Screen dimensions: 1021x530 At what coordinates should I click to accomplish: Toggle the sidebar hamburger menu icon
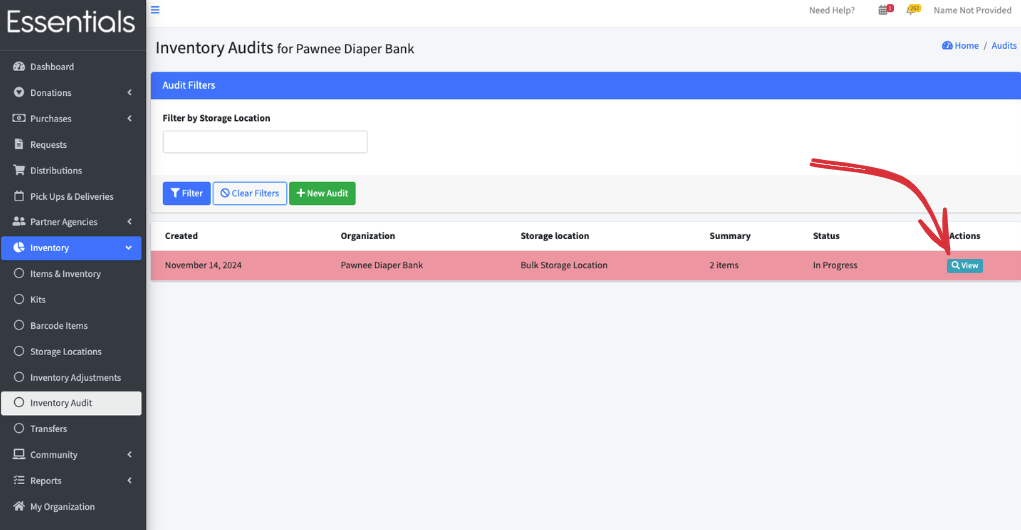pos(155,10)
